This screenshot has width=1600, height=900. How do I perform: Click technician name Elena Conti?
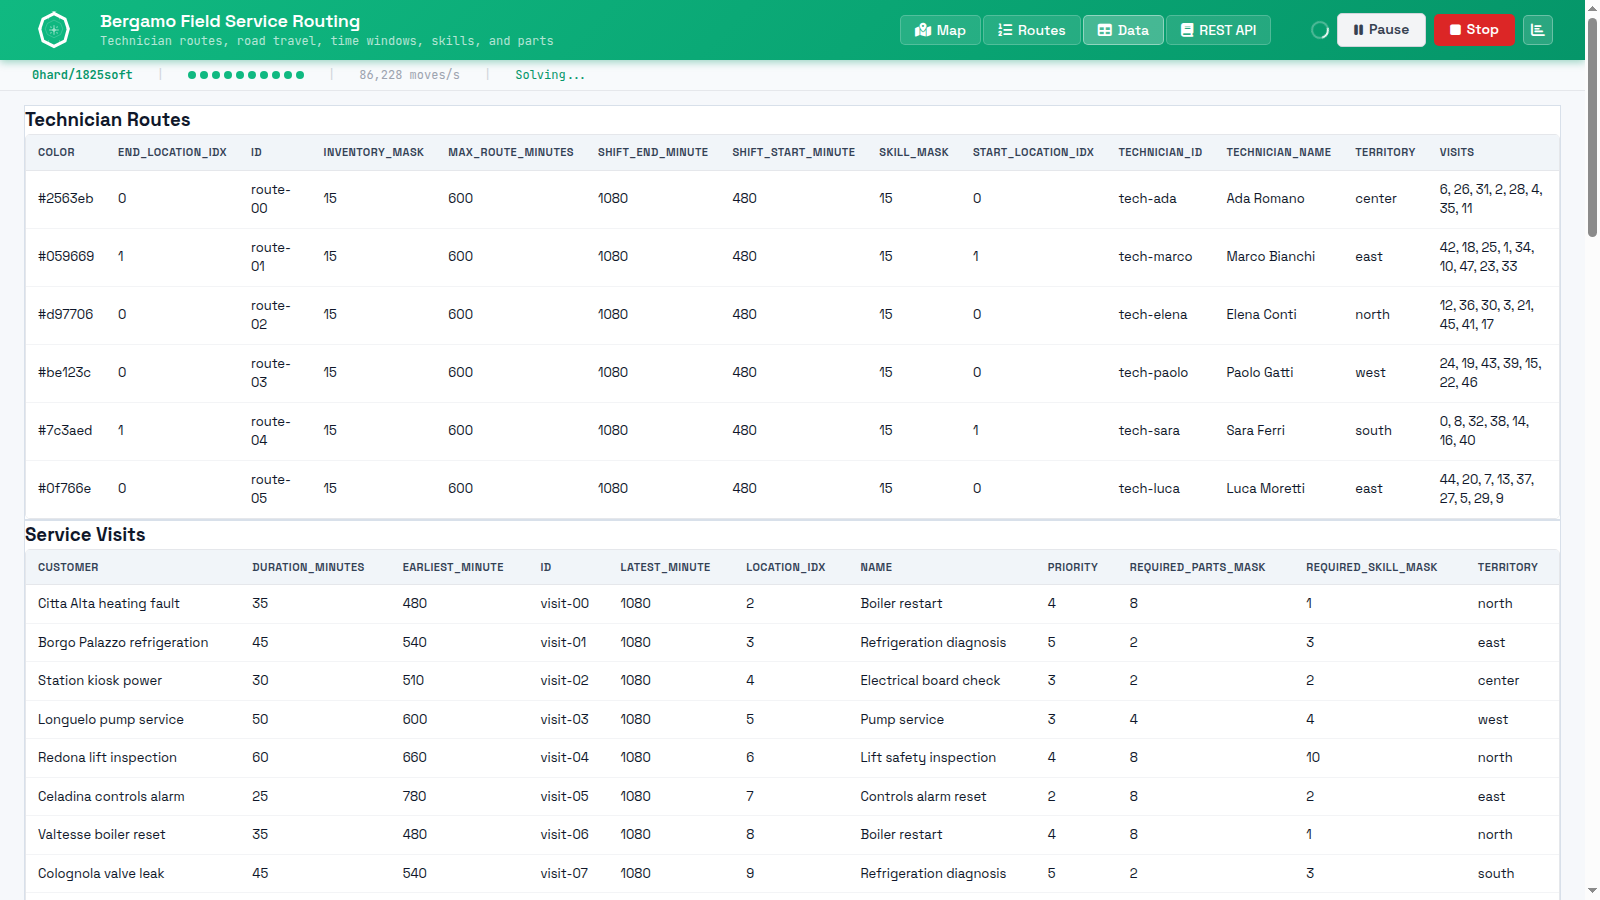(1261, 315)
